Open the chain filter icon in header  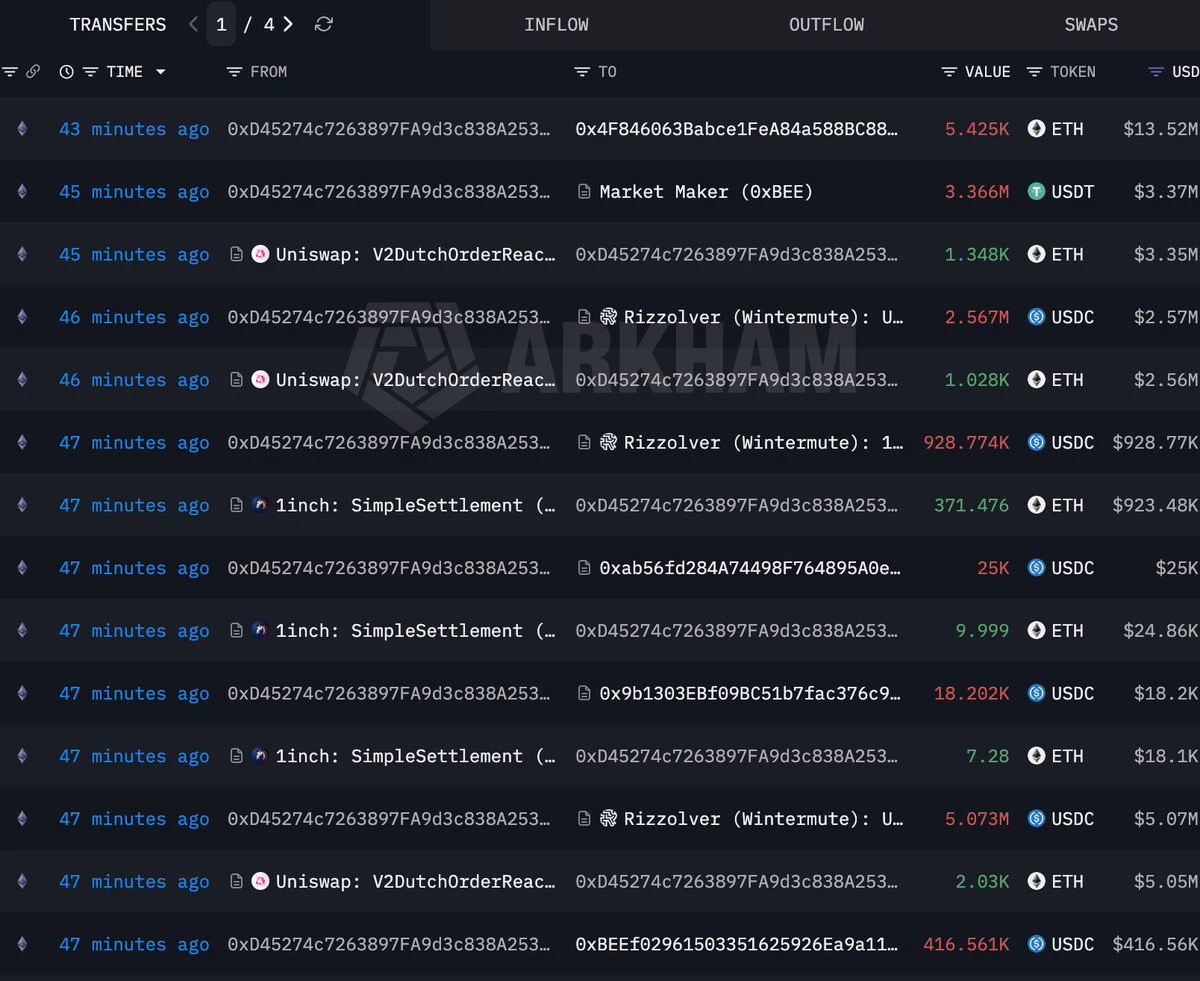click(10, 72)
